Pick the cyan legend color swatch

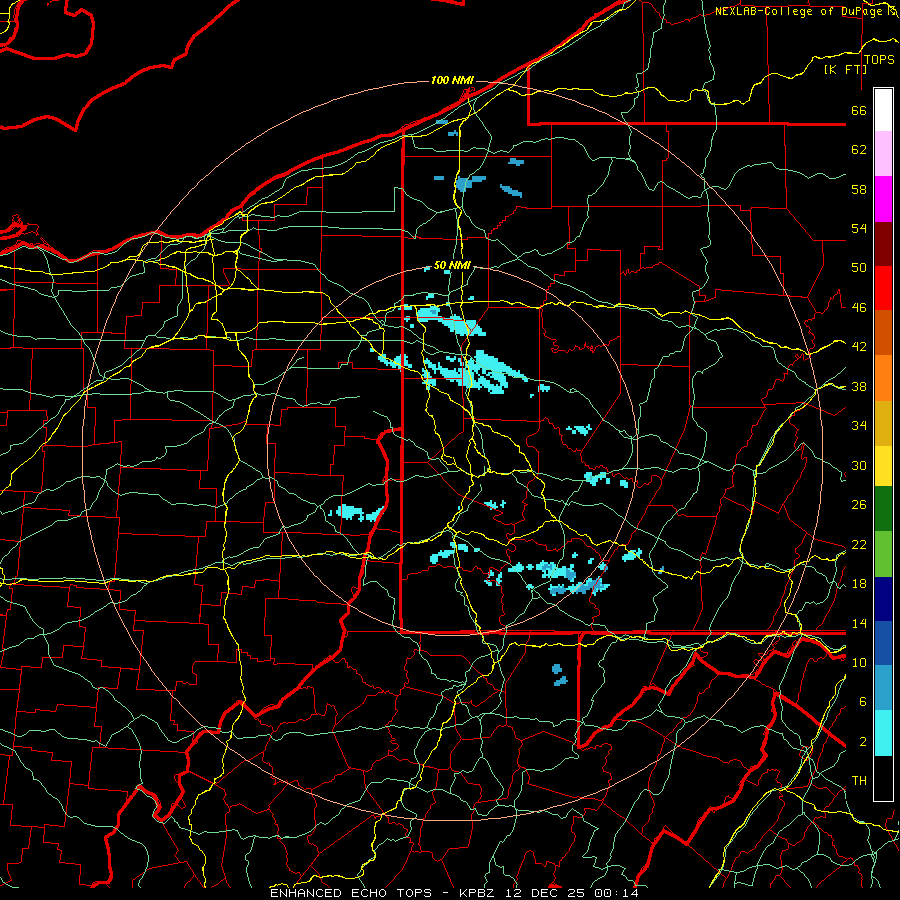pos(883,734)
